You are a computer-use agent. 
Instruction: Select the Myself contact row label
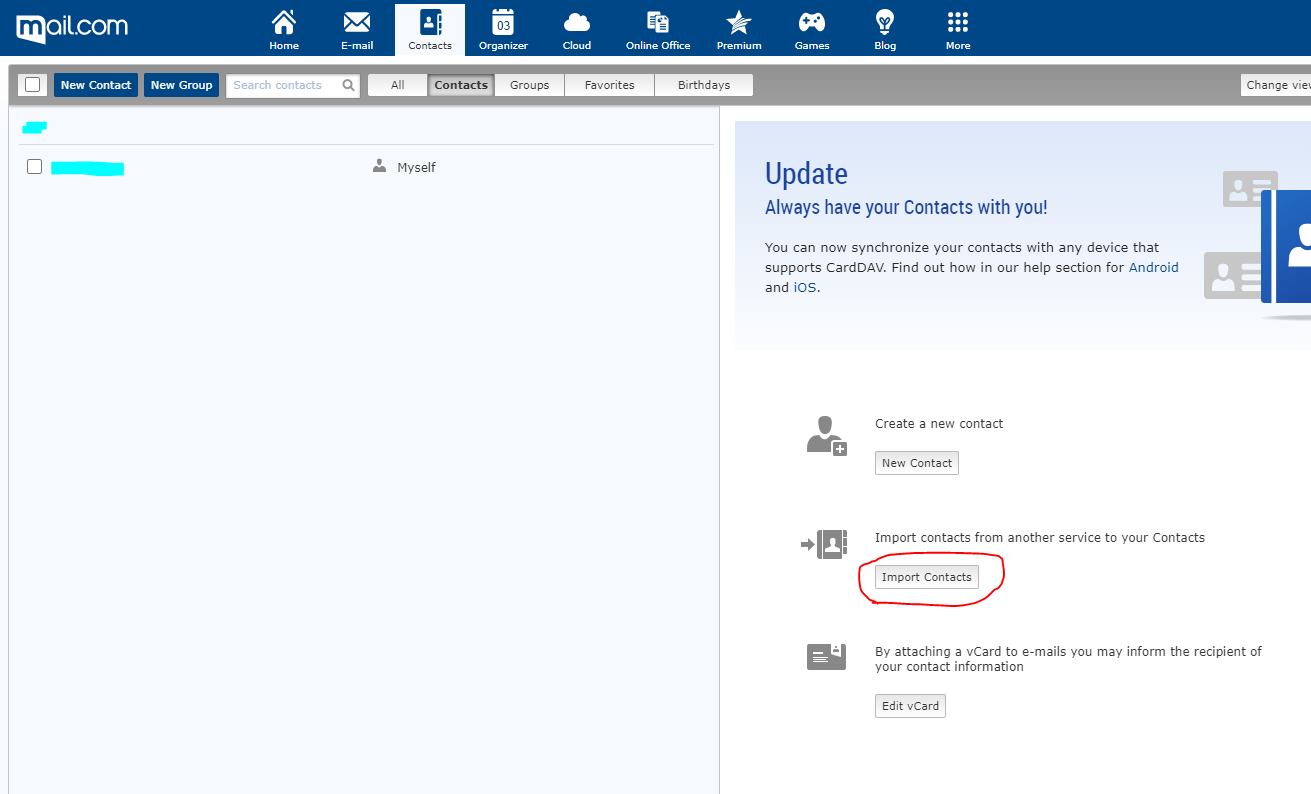pos(416,167)
